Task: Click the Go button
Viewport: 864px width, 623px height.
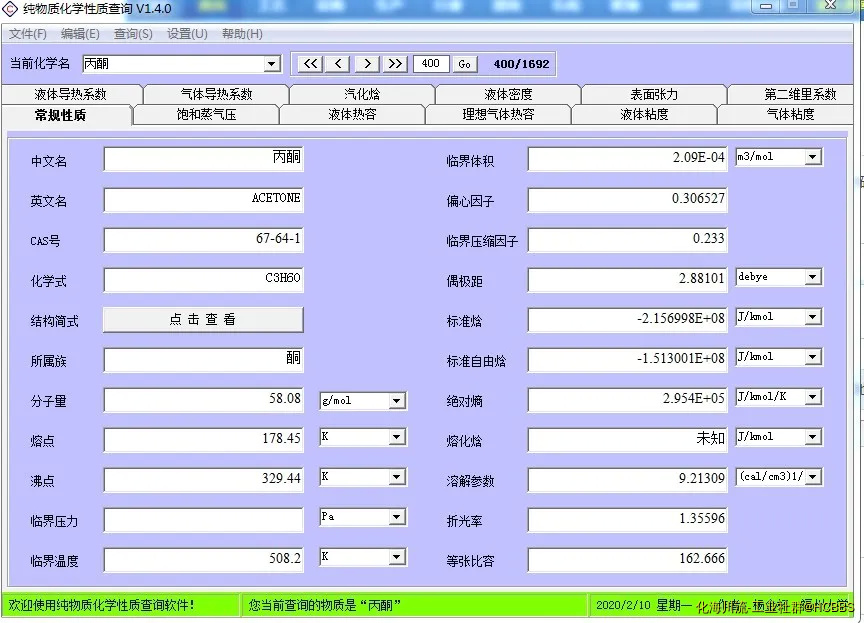Action: tap(464, 64)
